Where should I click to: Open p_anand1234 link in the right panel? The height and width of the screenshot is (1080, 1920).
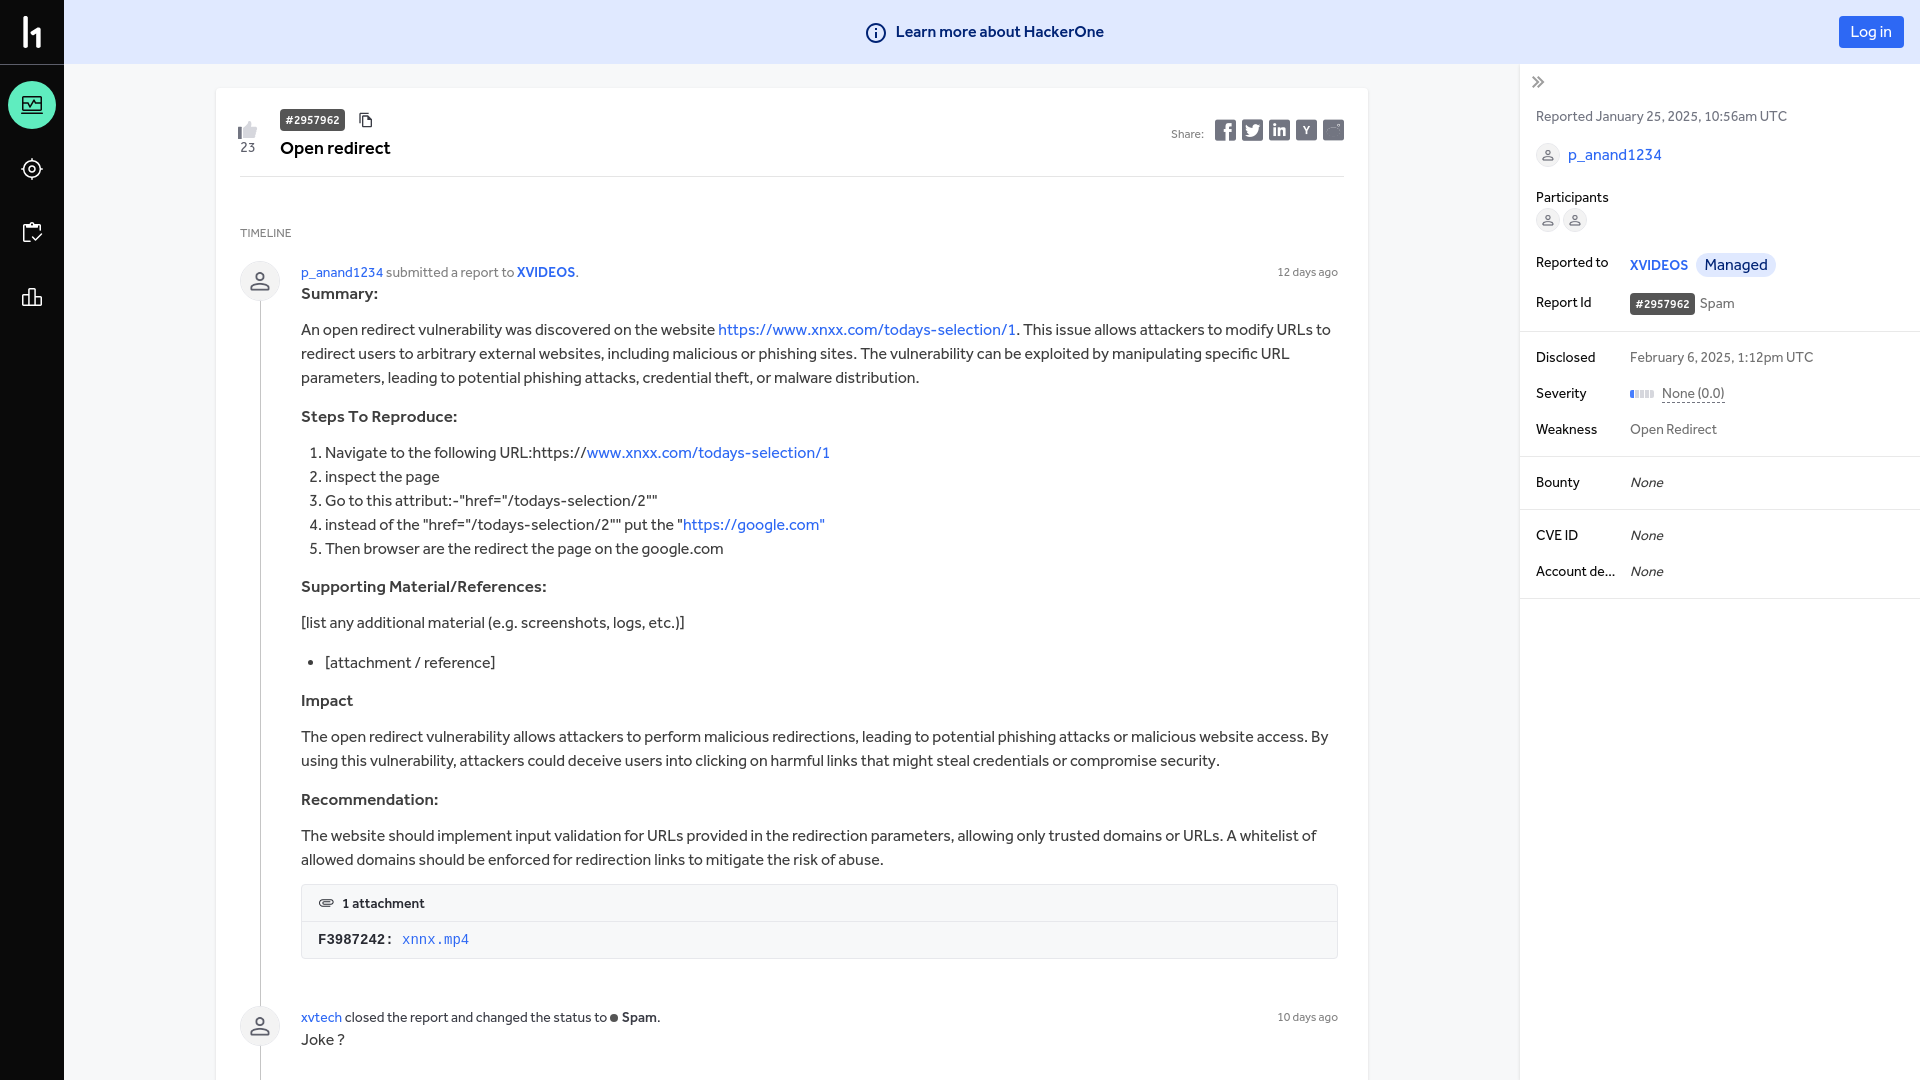pyautogui.click(x=1615, y=155)
